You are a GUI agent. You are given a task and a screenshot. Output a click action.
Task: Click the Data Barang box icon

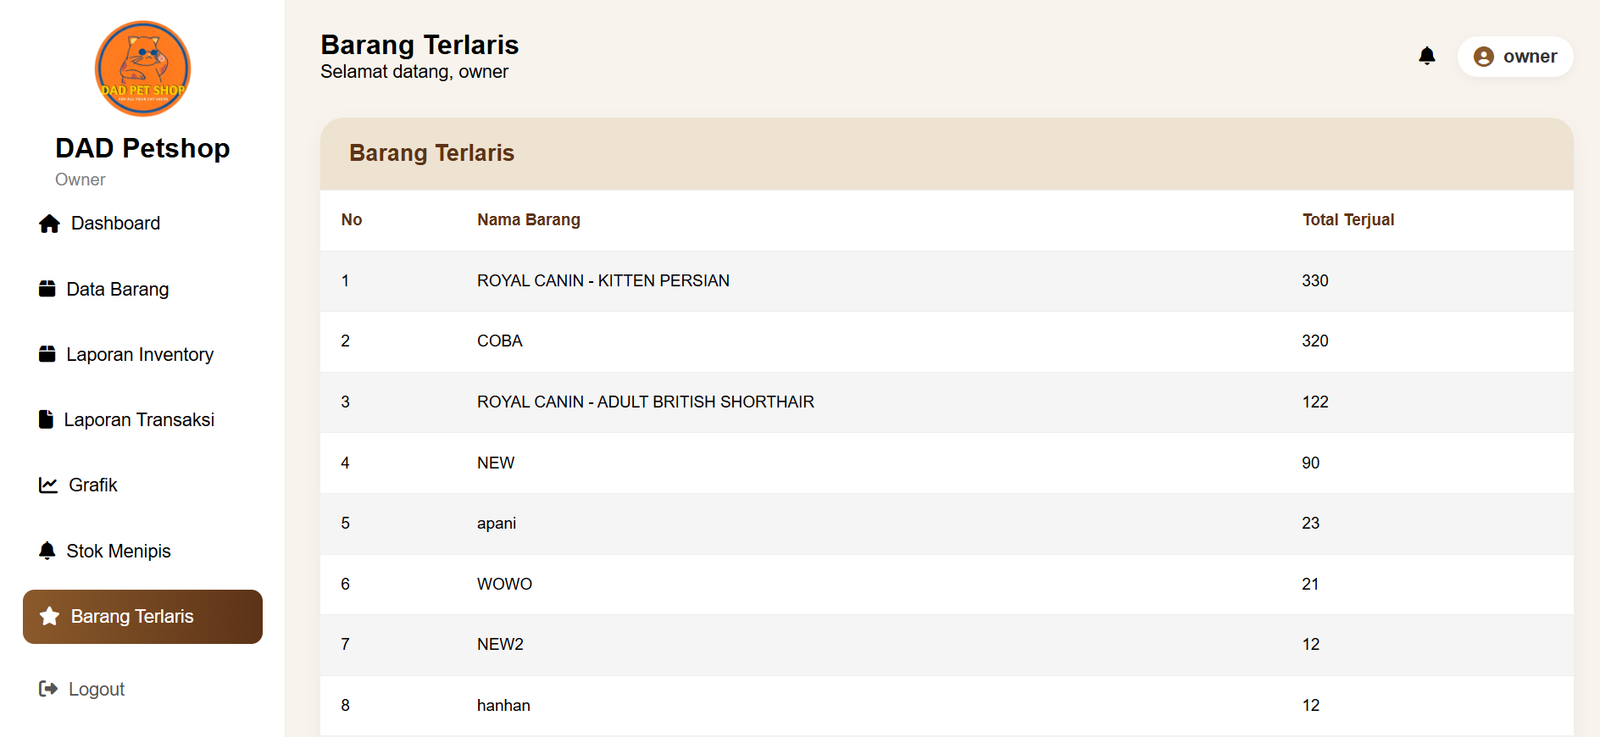pyautogui.click(x=47, y=289)
